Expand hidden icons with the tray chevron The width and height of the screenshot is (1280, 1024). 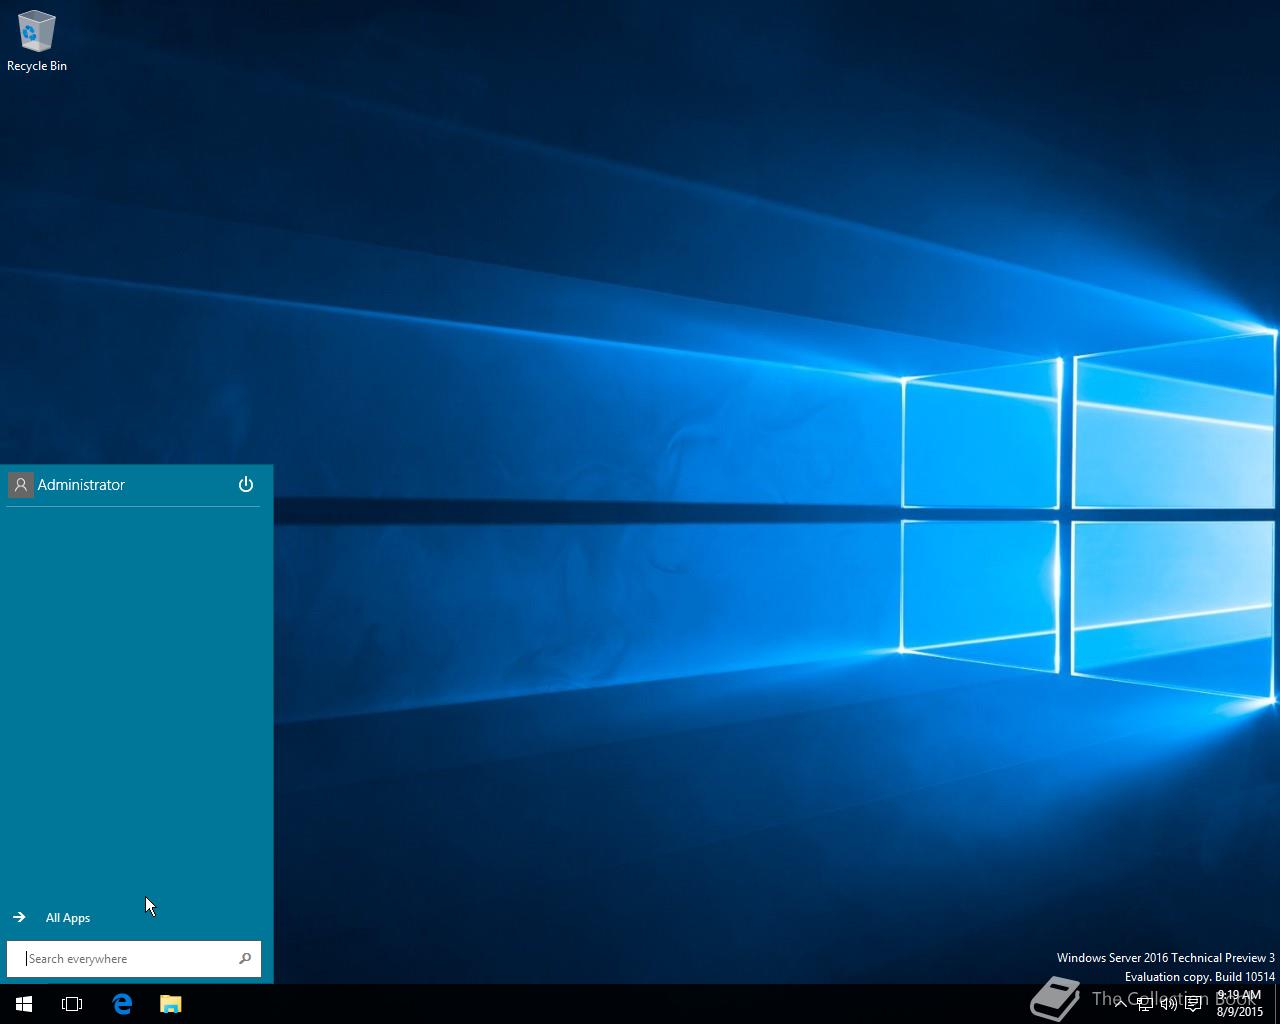(x=1121, y=1004)
